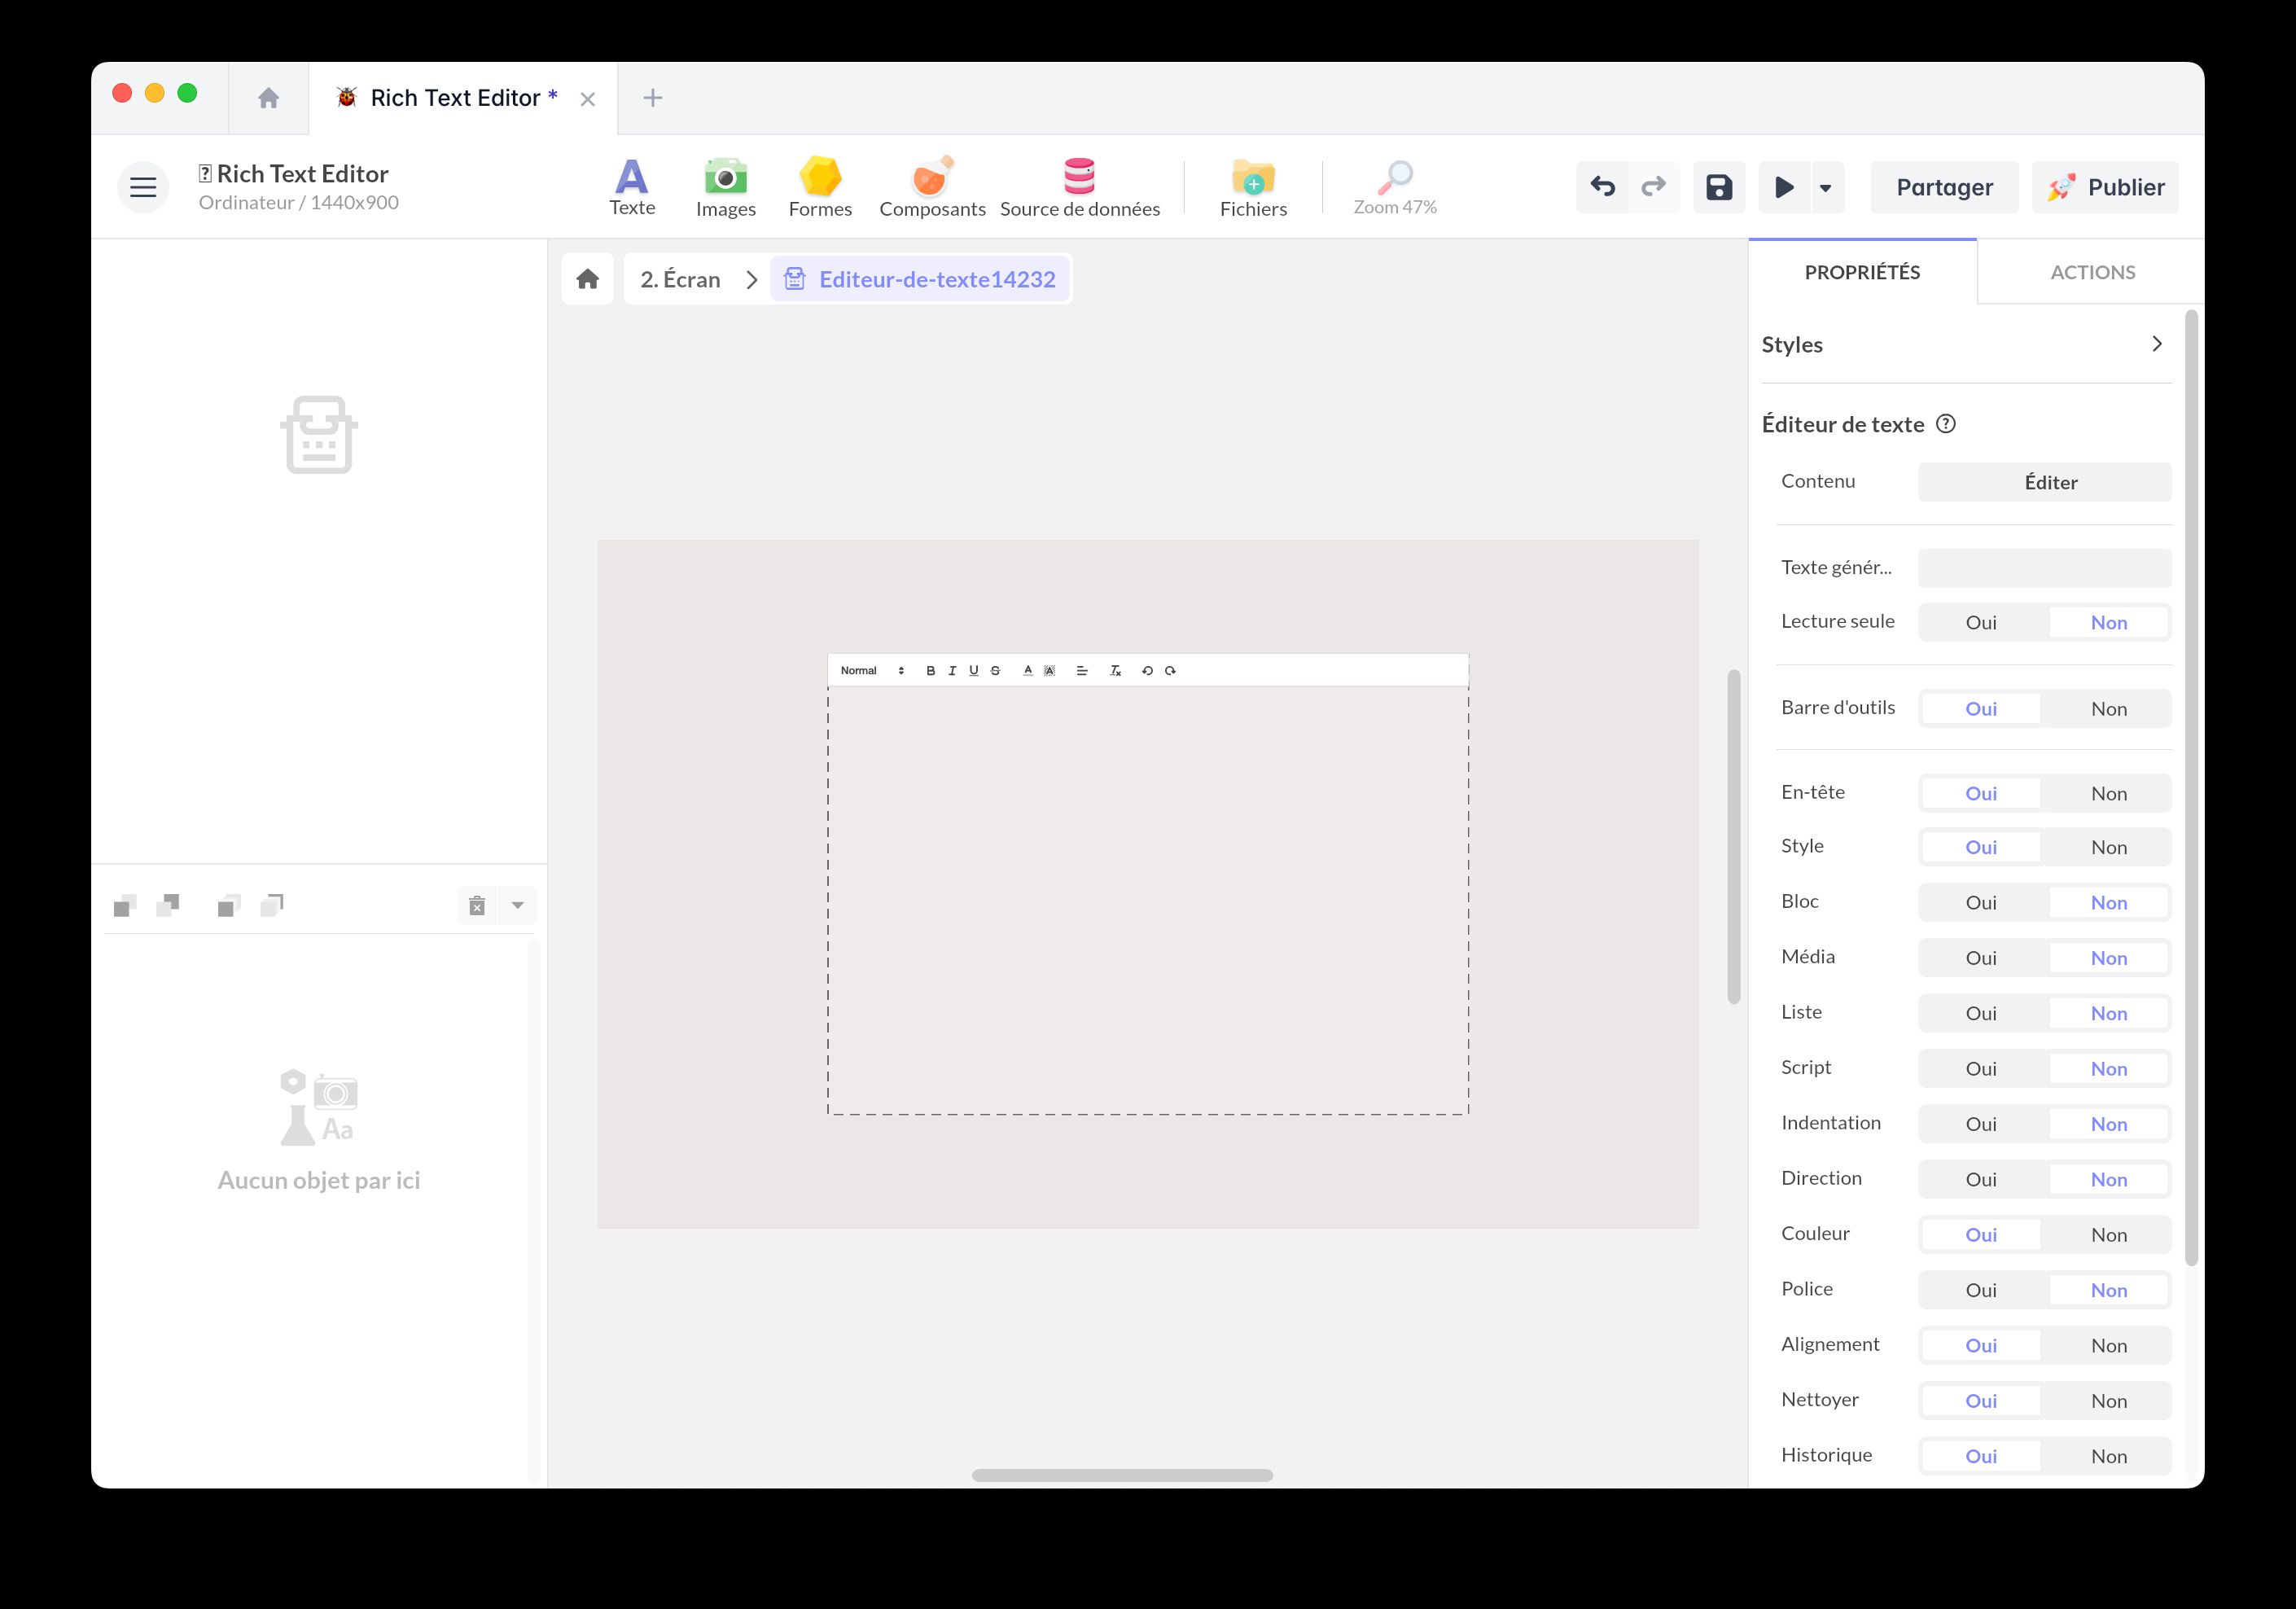Screen dimensions: 2296x1609
Task: Open the Fichiers panel
Action: pos(1252,186)
